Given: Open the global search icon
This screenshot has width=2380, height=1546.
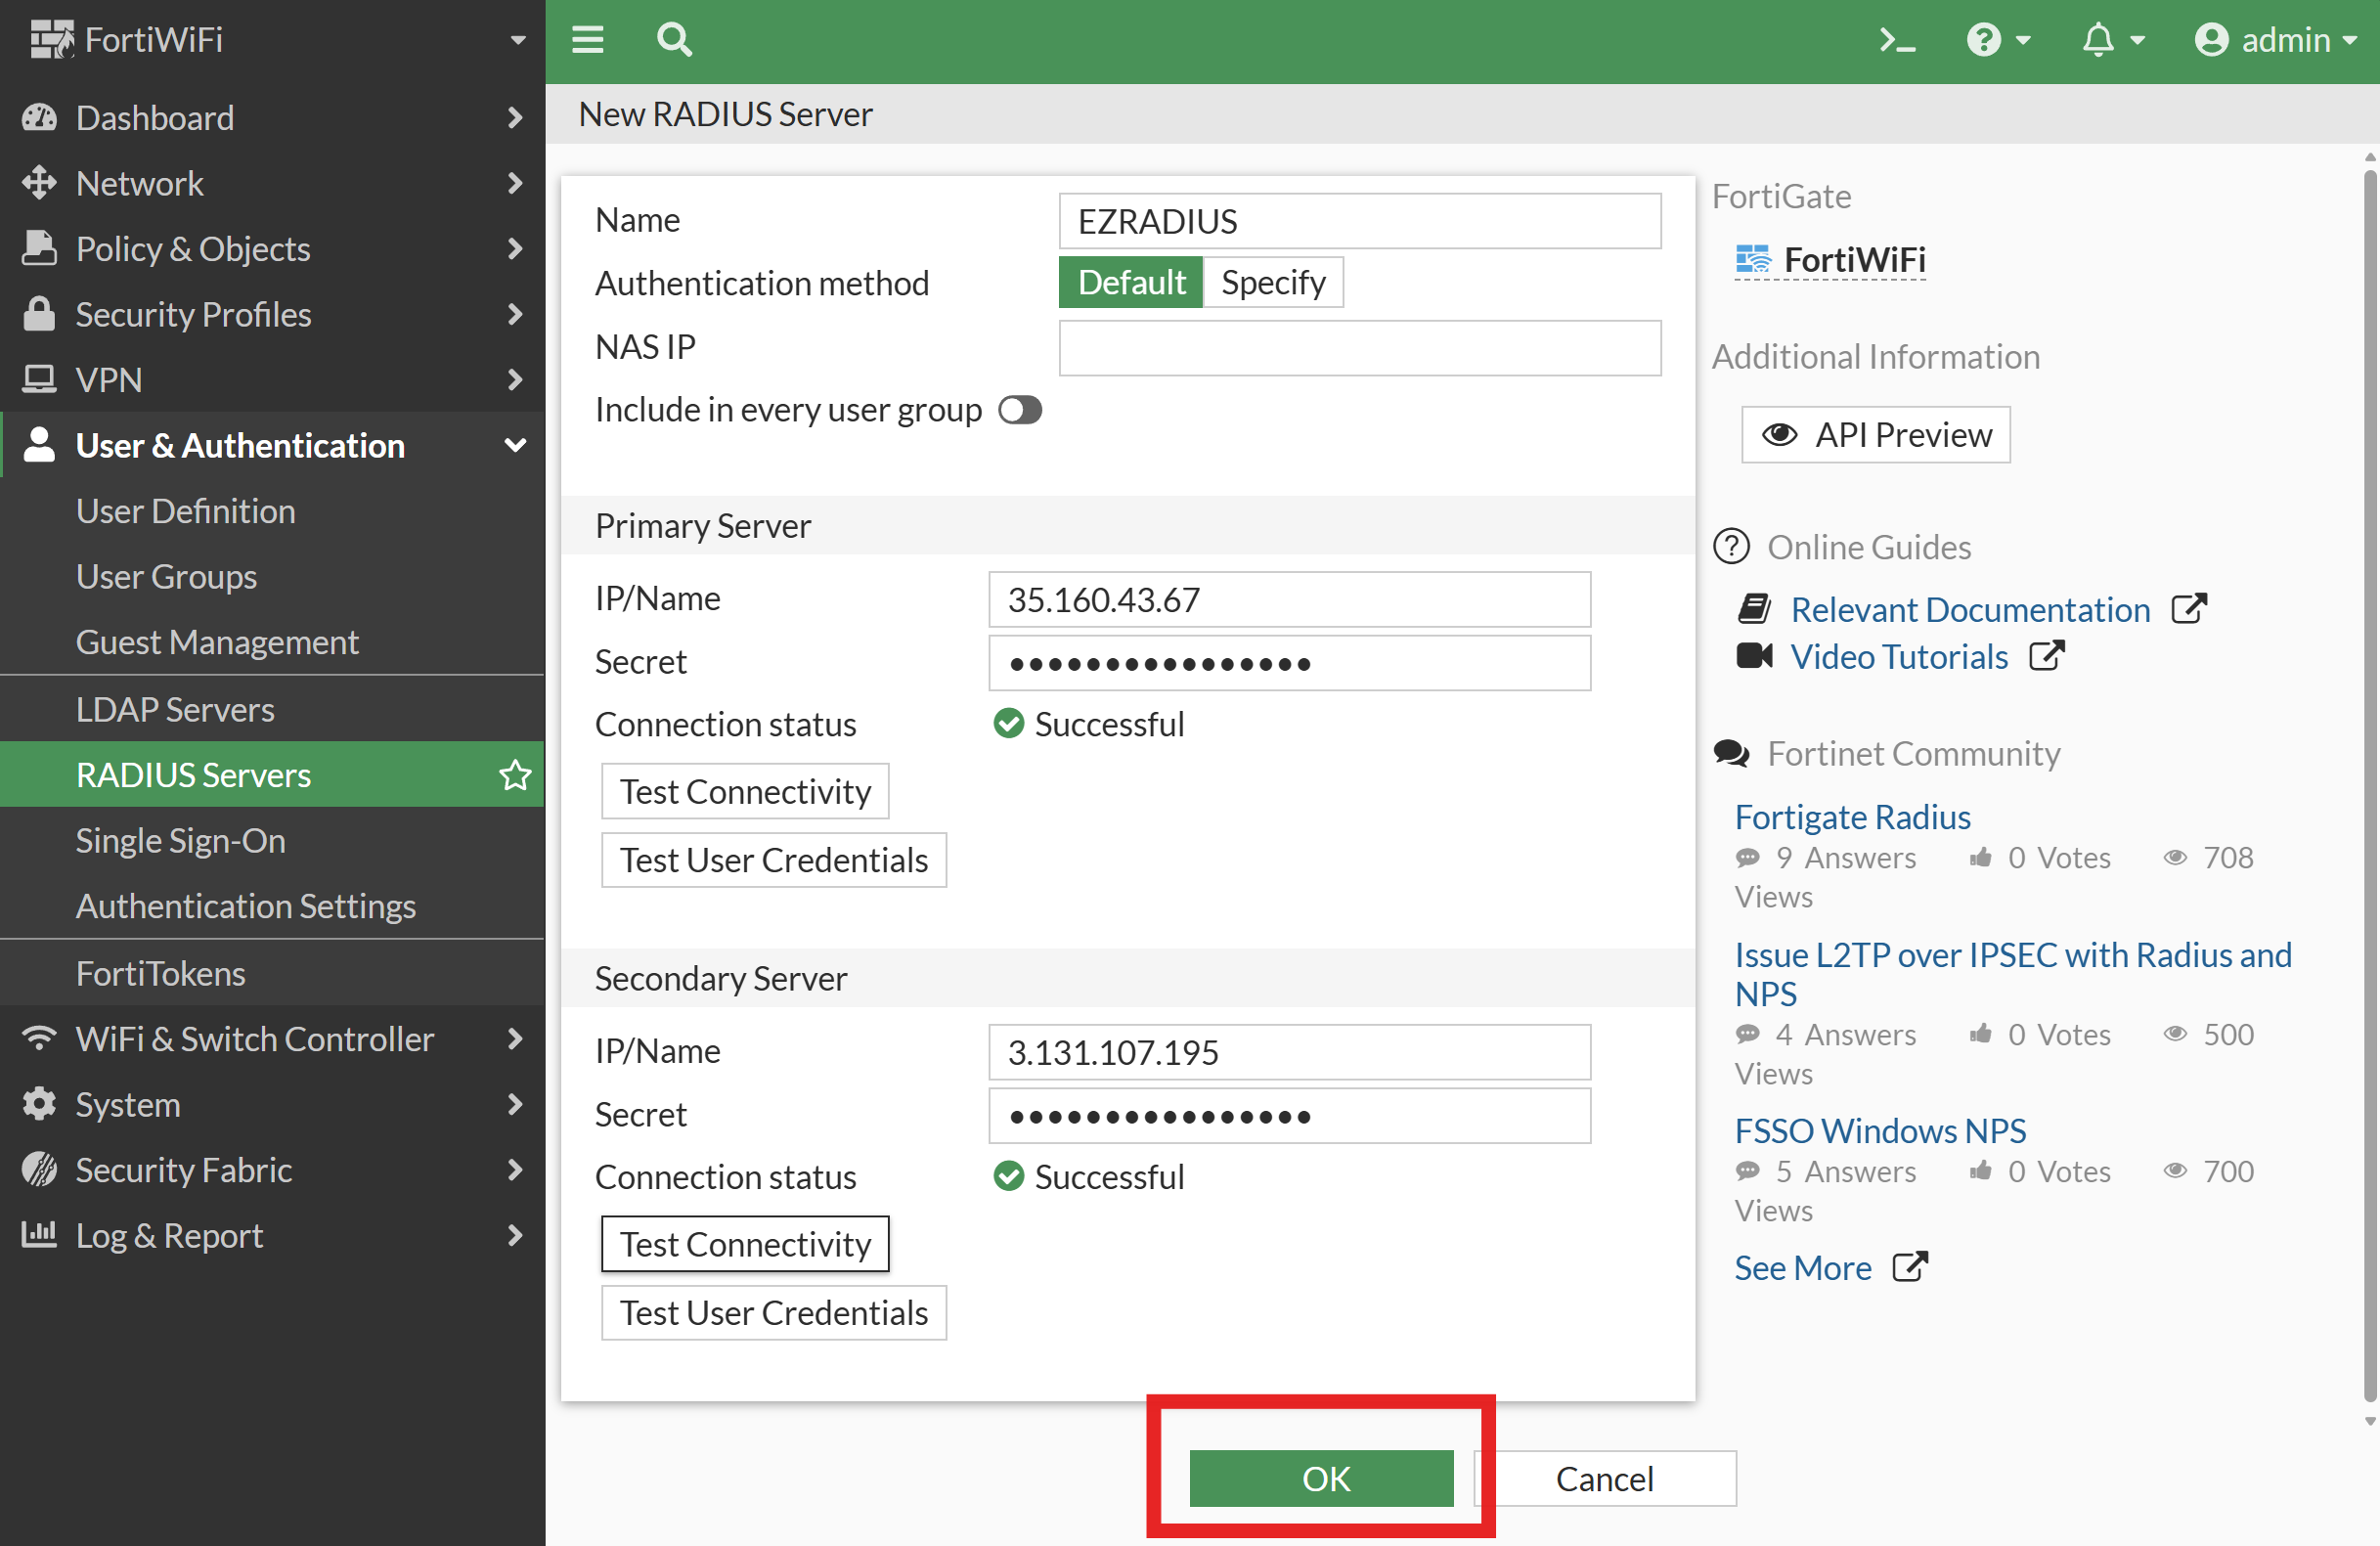Looking at the screenshot, I should pos(674,40).
